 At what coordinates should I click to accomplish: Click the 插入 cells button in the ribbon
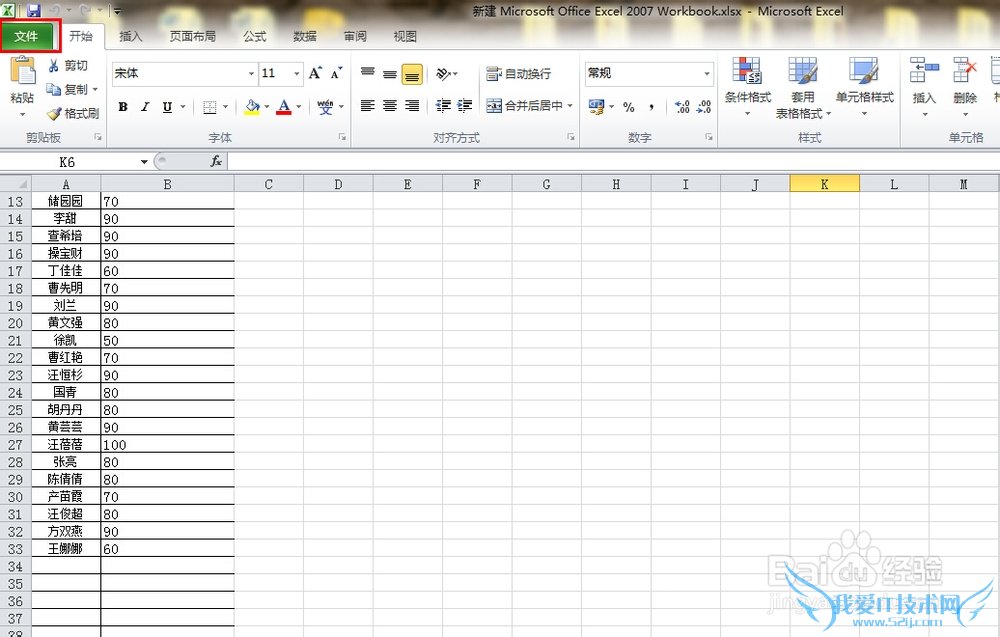click(924, 87)
